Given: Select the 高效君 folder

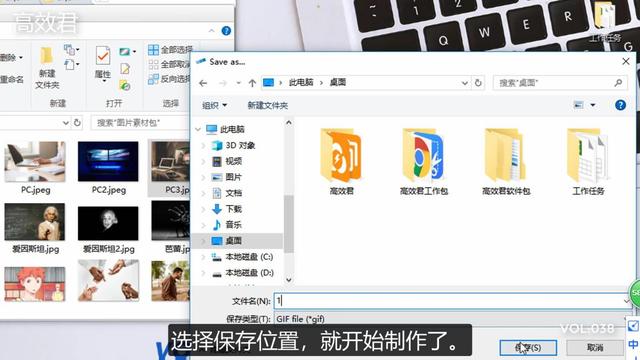Looking at the screenshot, I should pos(341,162).
